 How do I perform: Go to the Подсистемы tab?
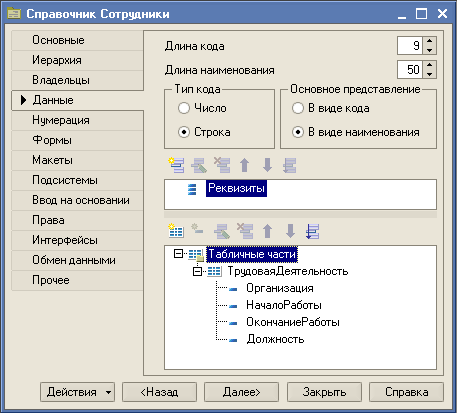tap(77, 180)
